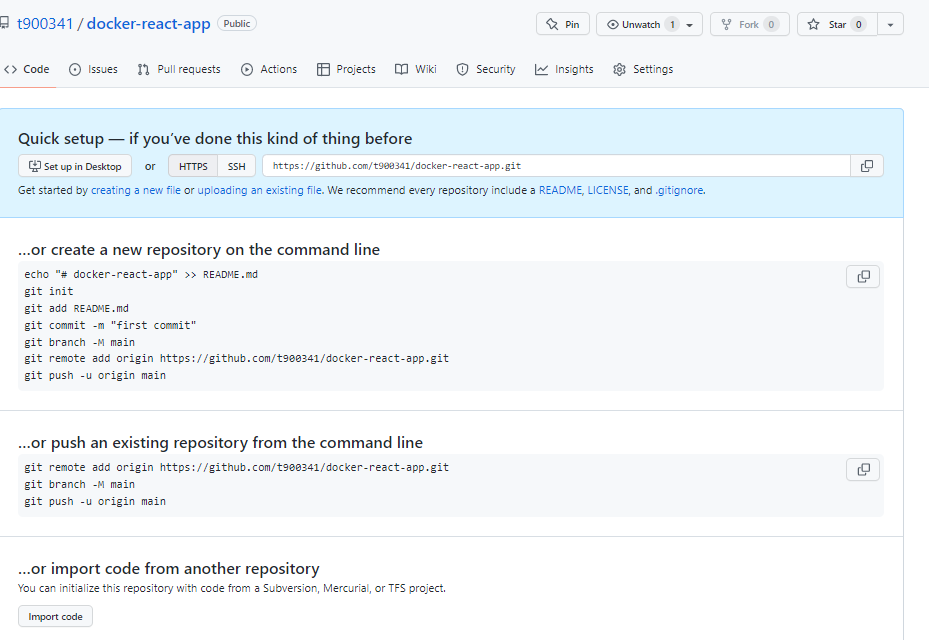Image resolution: width=929 pixels, height=640 pixels.
Task: Click the LICENSE link
Action: pos(608,190)
